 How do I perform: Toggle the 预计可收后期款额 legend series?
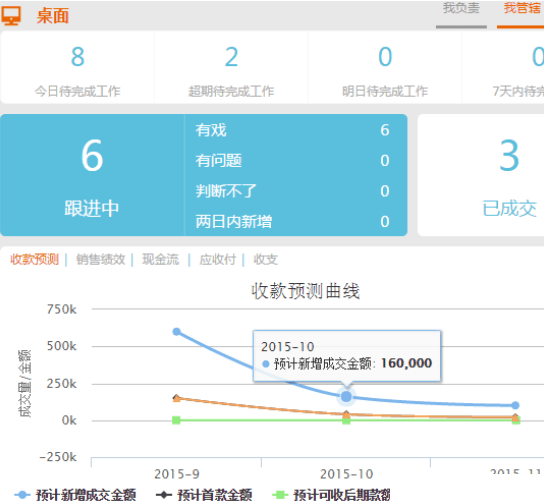(x=331, y=494)
